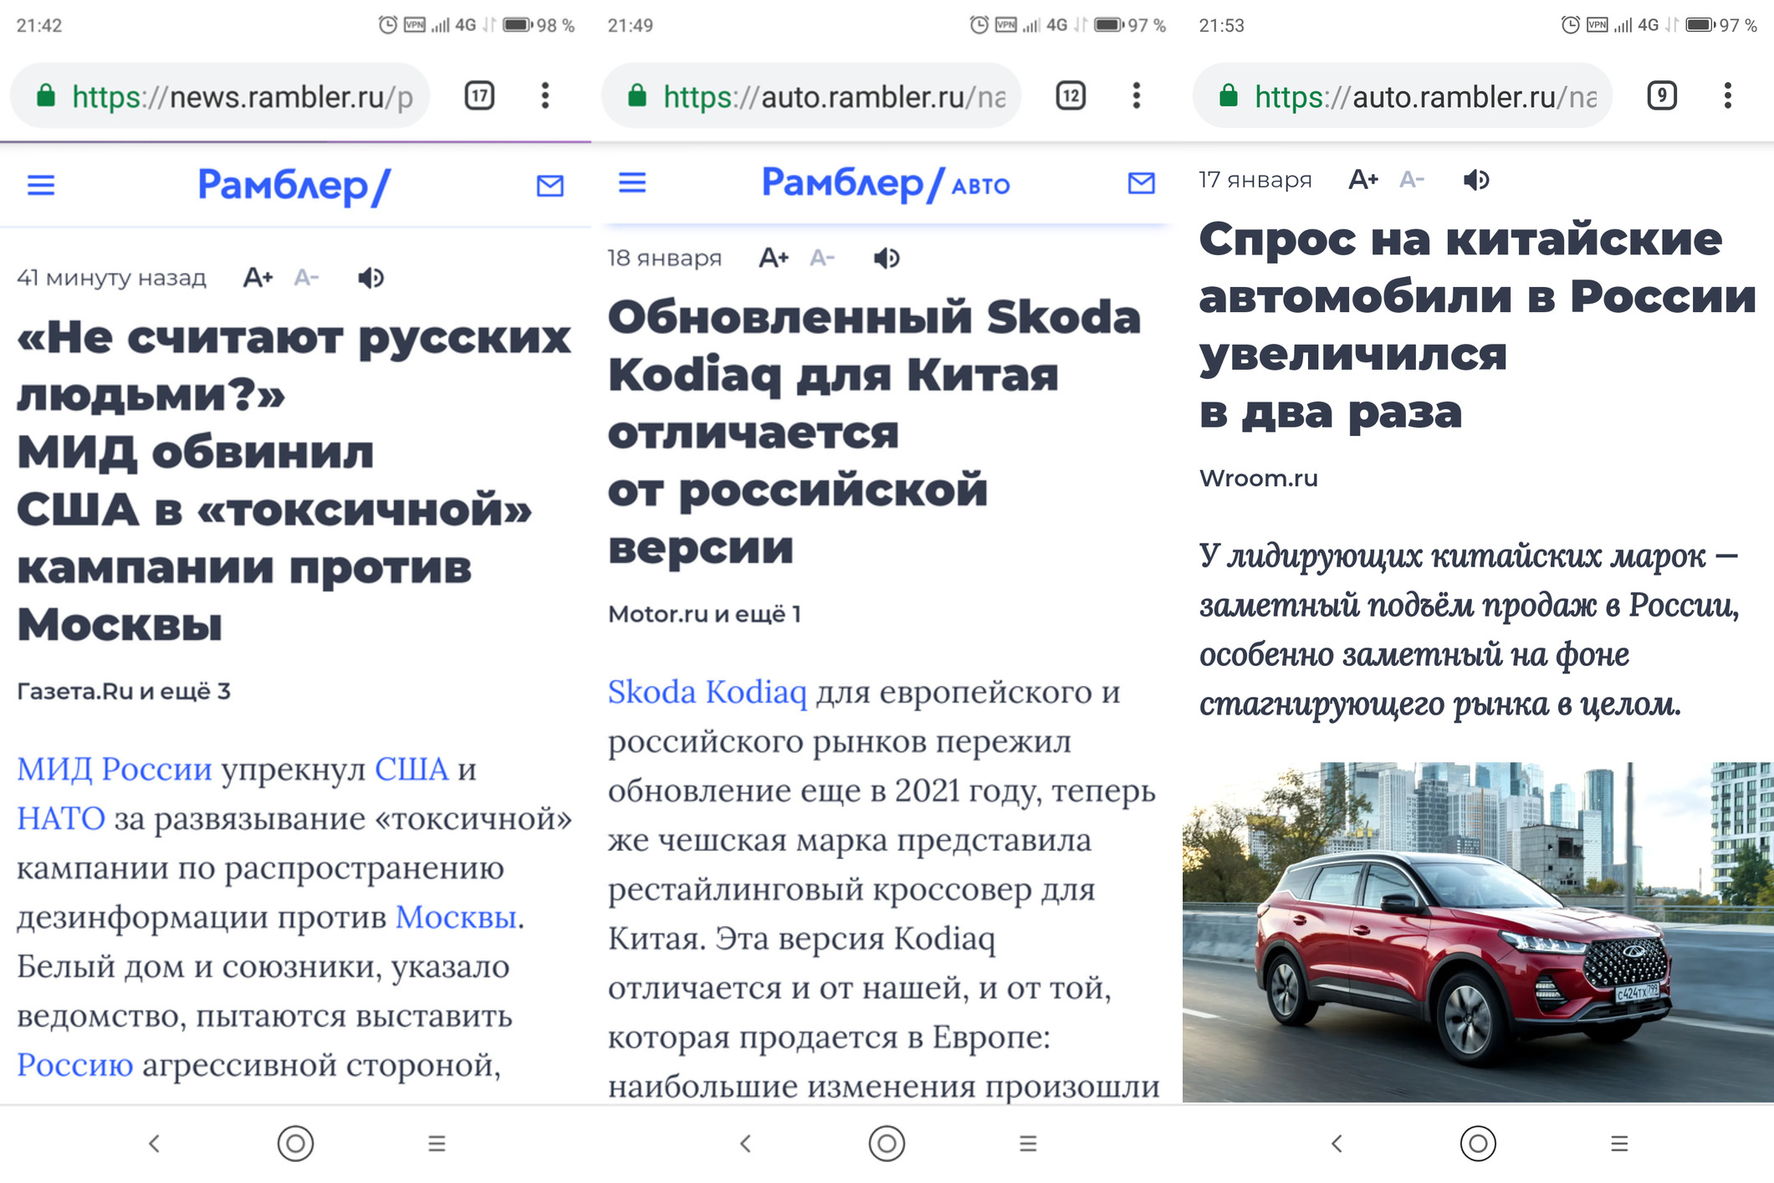
Task: Decrease font size on МИД article
Action: [x=306, y=277]
